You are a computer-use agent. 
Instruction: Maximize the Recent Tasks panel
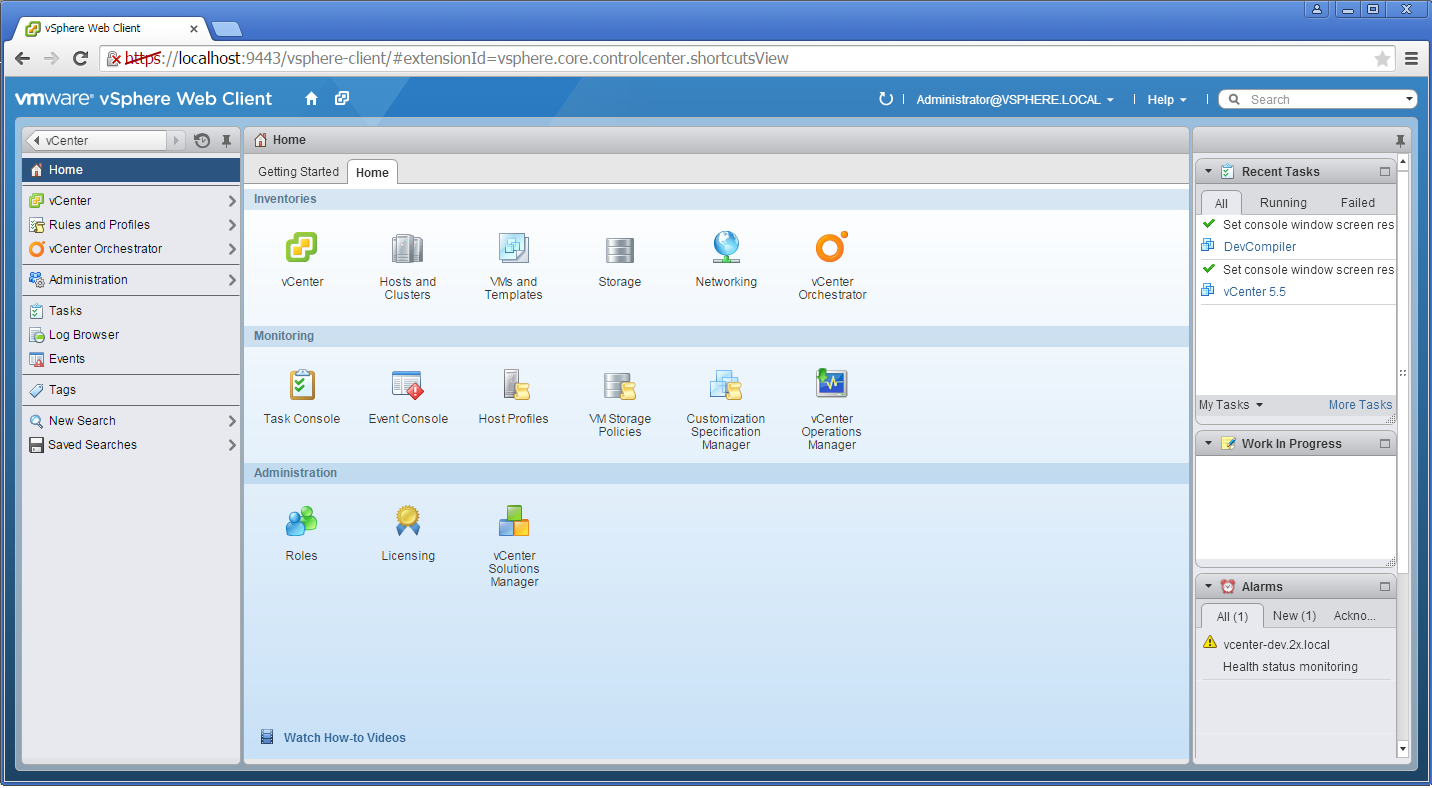coord(1385,172)
